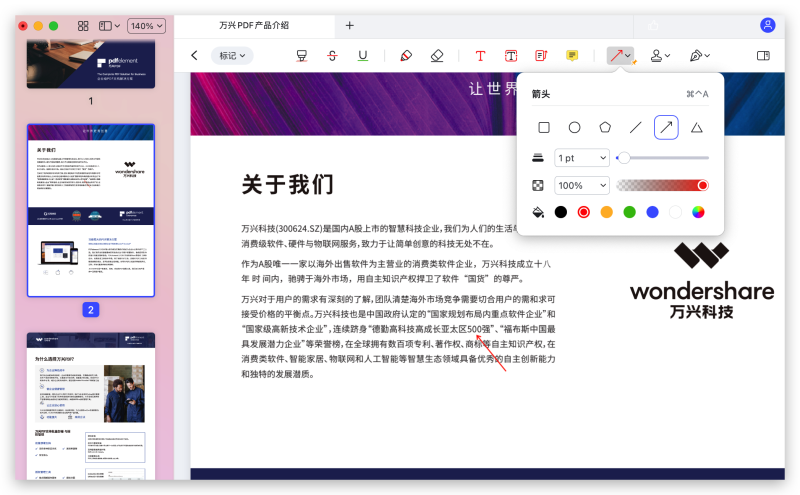Open page 1 thumbnail
Image resolution: width=800 pixels, height=495 pixels.
91,64
